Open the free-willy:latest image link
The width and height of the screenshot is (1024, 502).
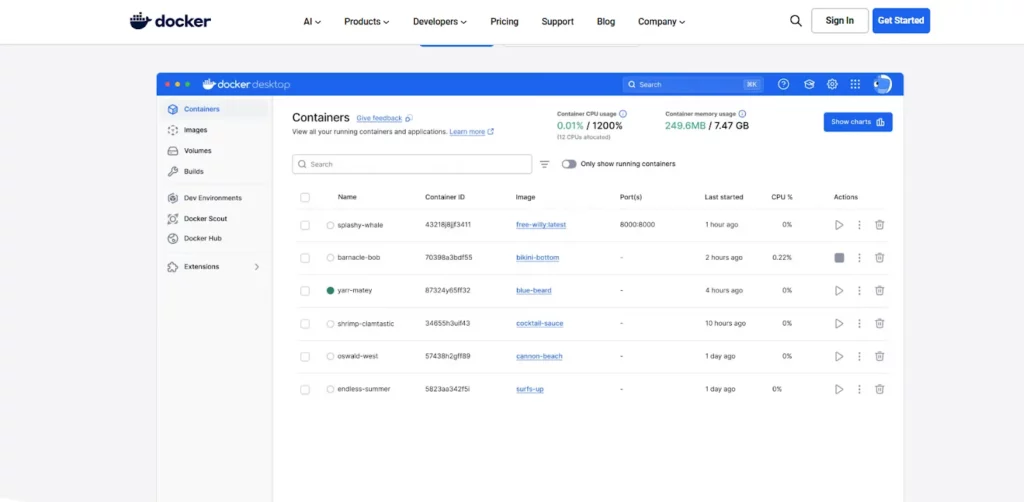(540, 225)
